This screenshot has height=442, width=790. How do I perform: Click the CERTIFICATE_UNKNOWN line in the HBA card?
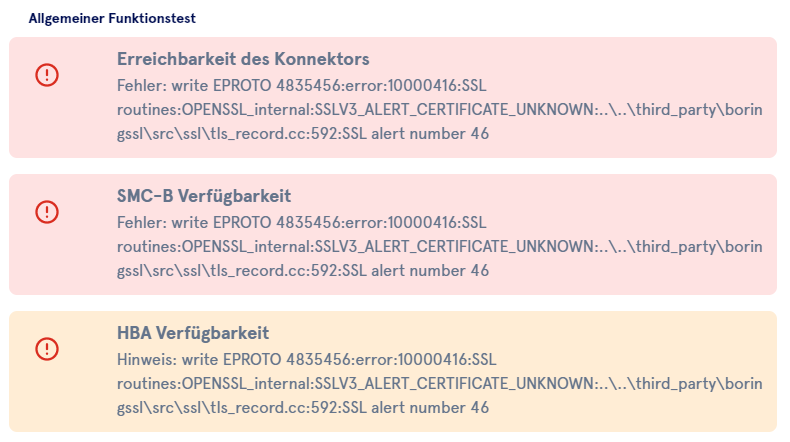440,382
